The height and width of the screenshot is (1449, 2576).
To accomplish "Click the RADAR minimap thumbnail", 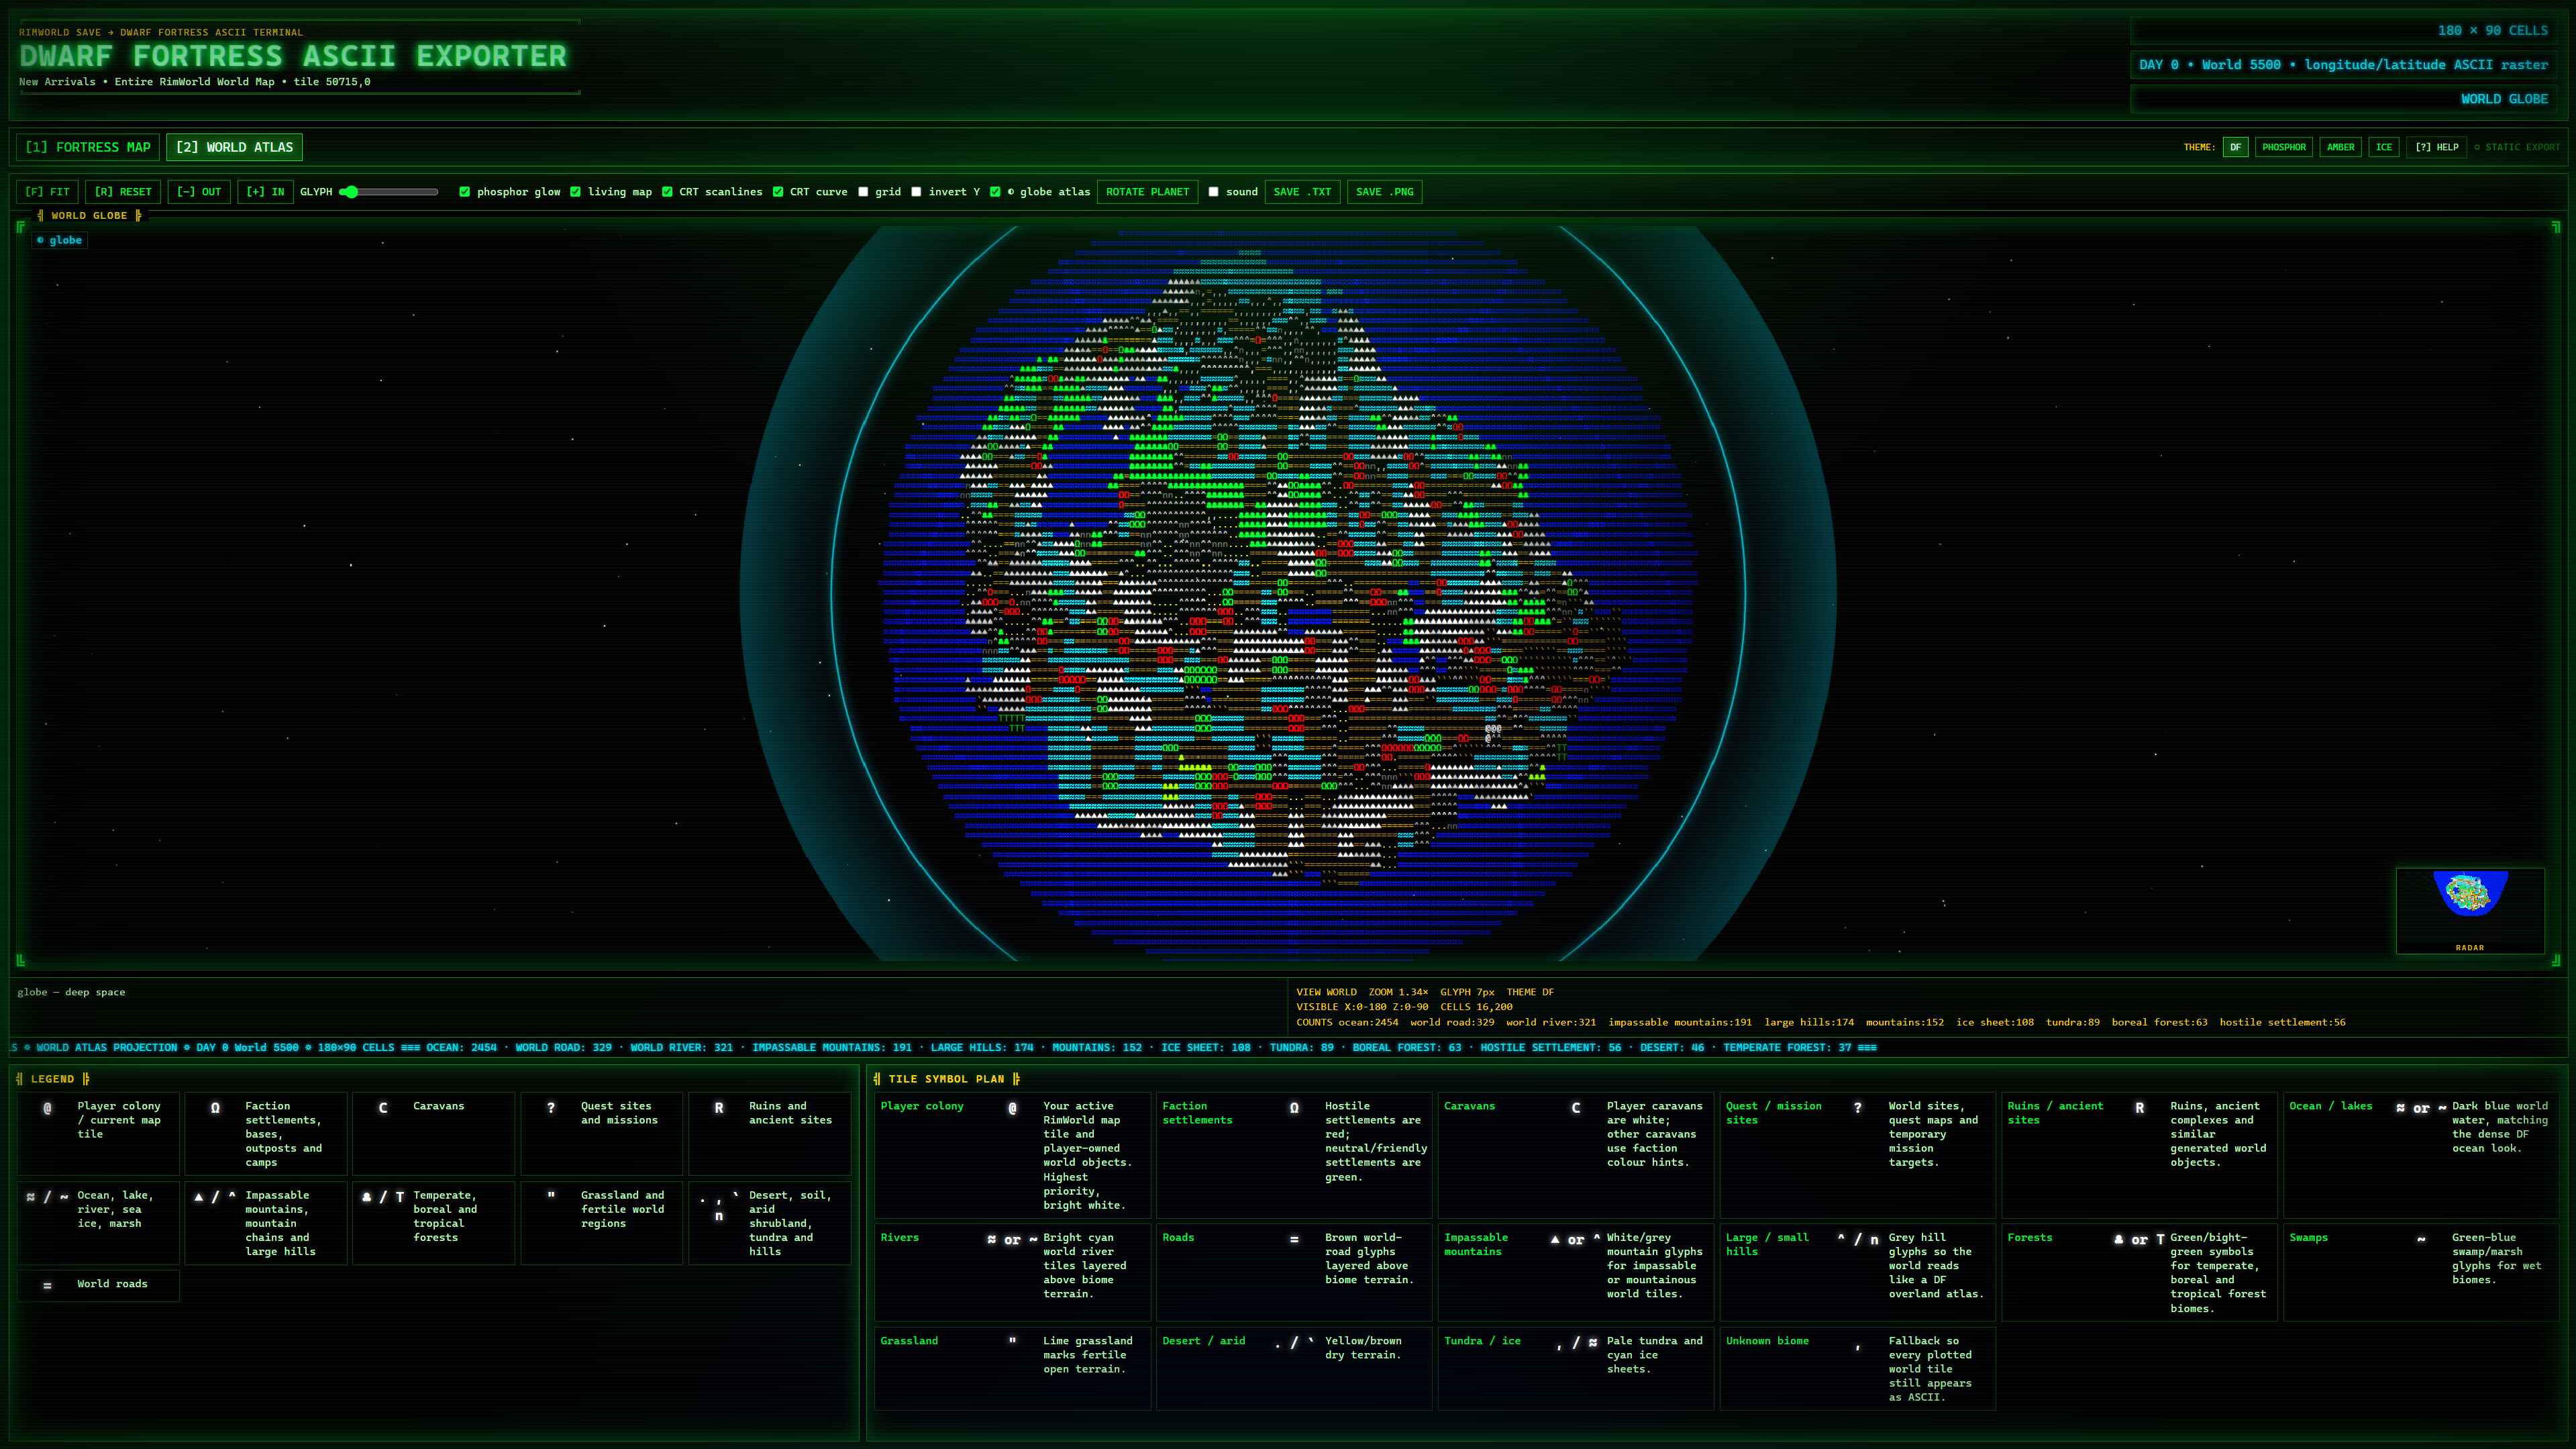I will click(2470, 911).
